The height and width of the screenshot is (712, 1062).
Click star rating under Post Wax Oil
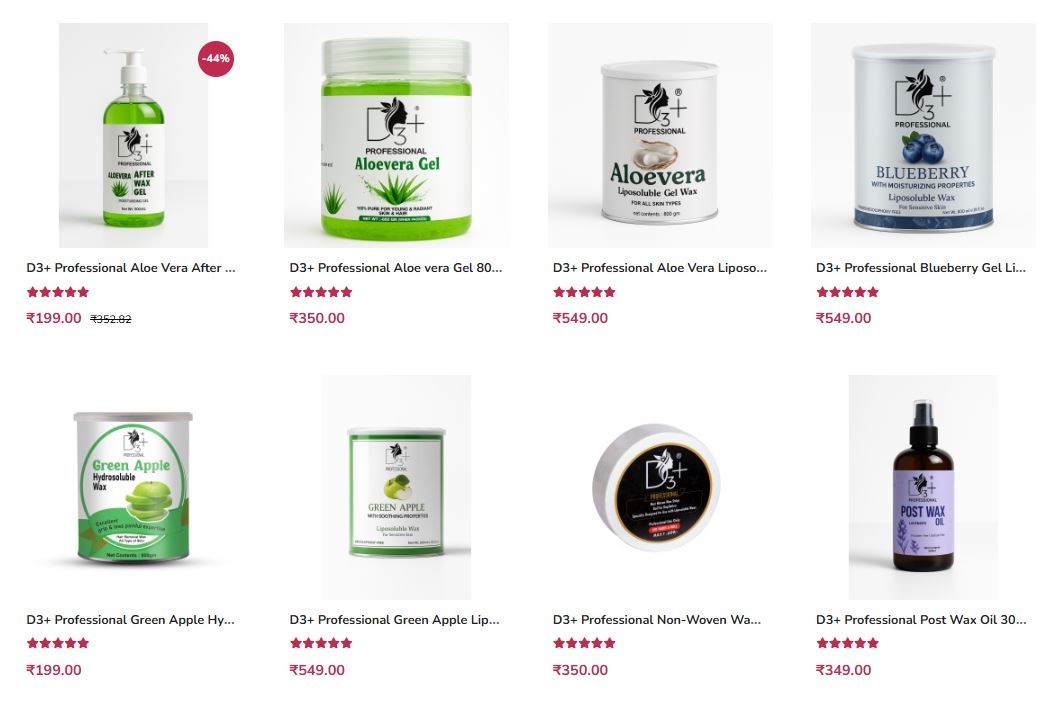click(847, 643)
